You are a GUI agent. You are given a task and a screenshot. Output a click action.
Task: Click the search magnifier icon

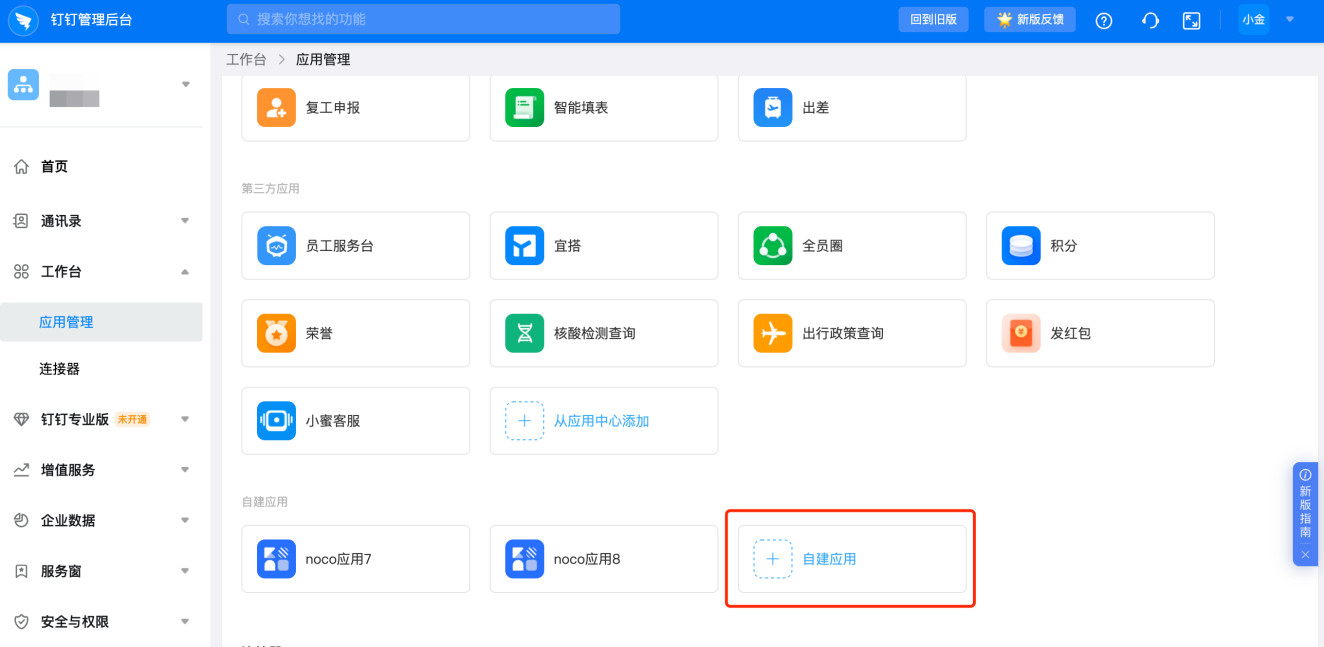pyautogui.click(x=243, y=19)
